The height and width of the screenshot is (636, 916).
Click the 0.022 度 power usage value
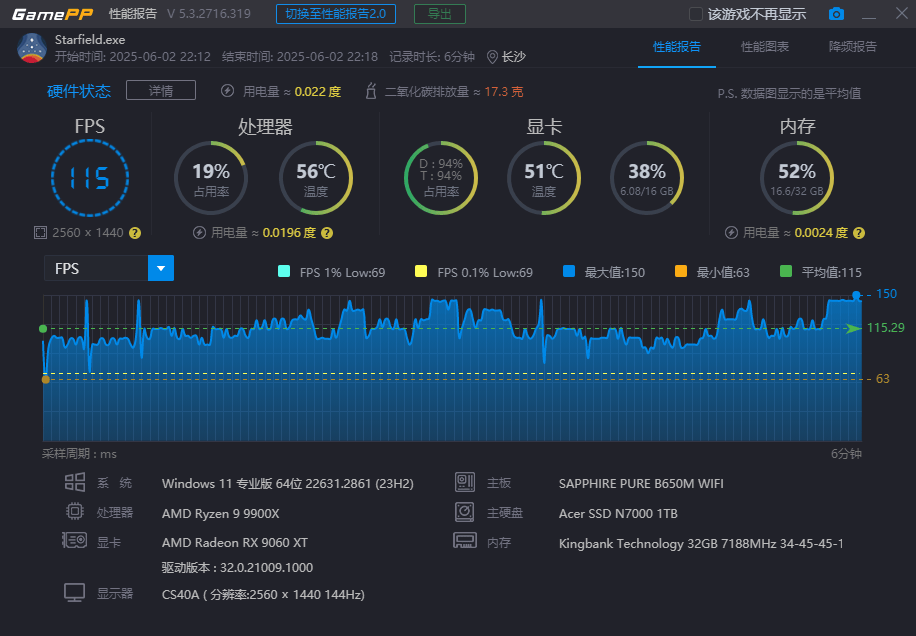click(x=317, y=92)
